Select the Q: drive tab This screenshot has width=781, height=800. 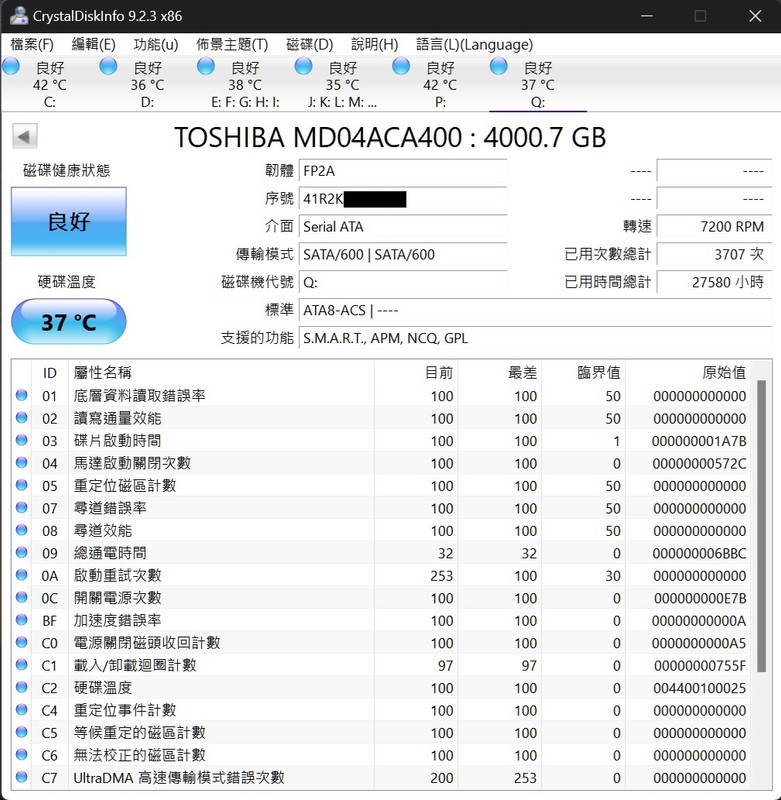(538, 84)
